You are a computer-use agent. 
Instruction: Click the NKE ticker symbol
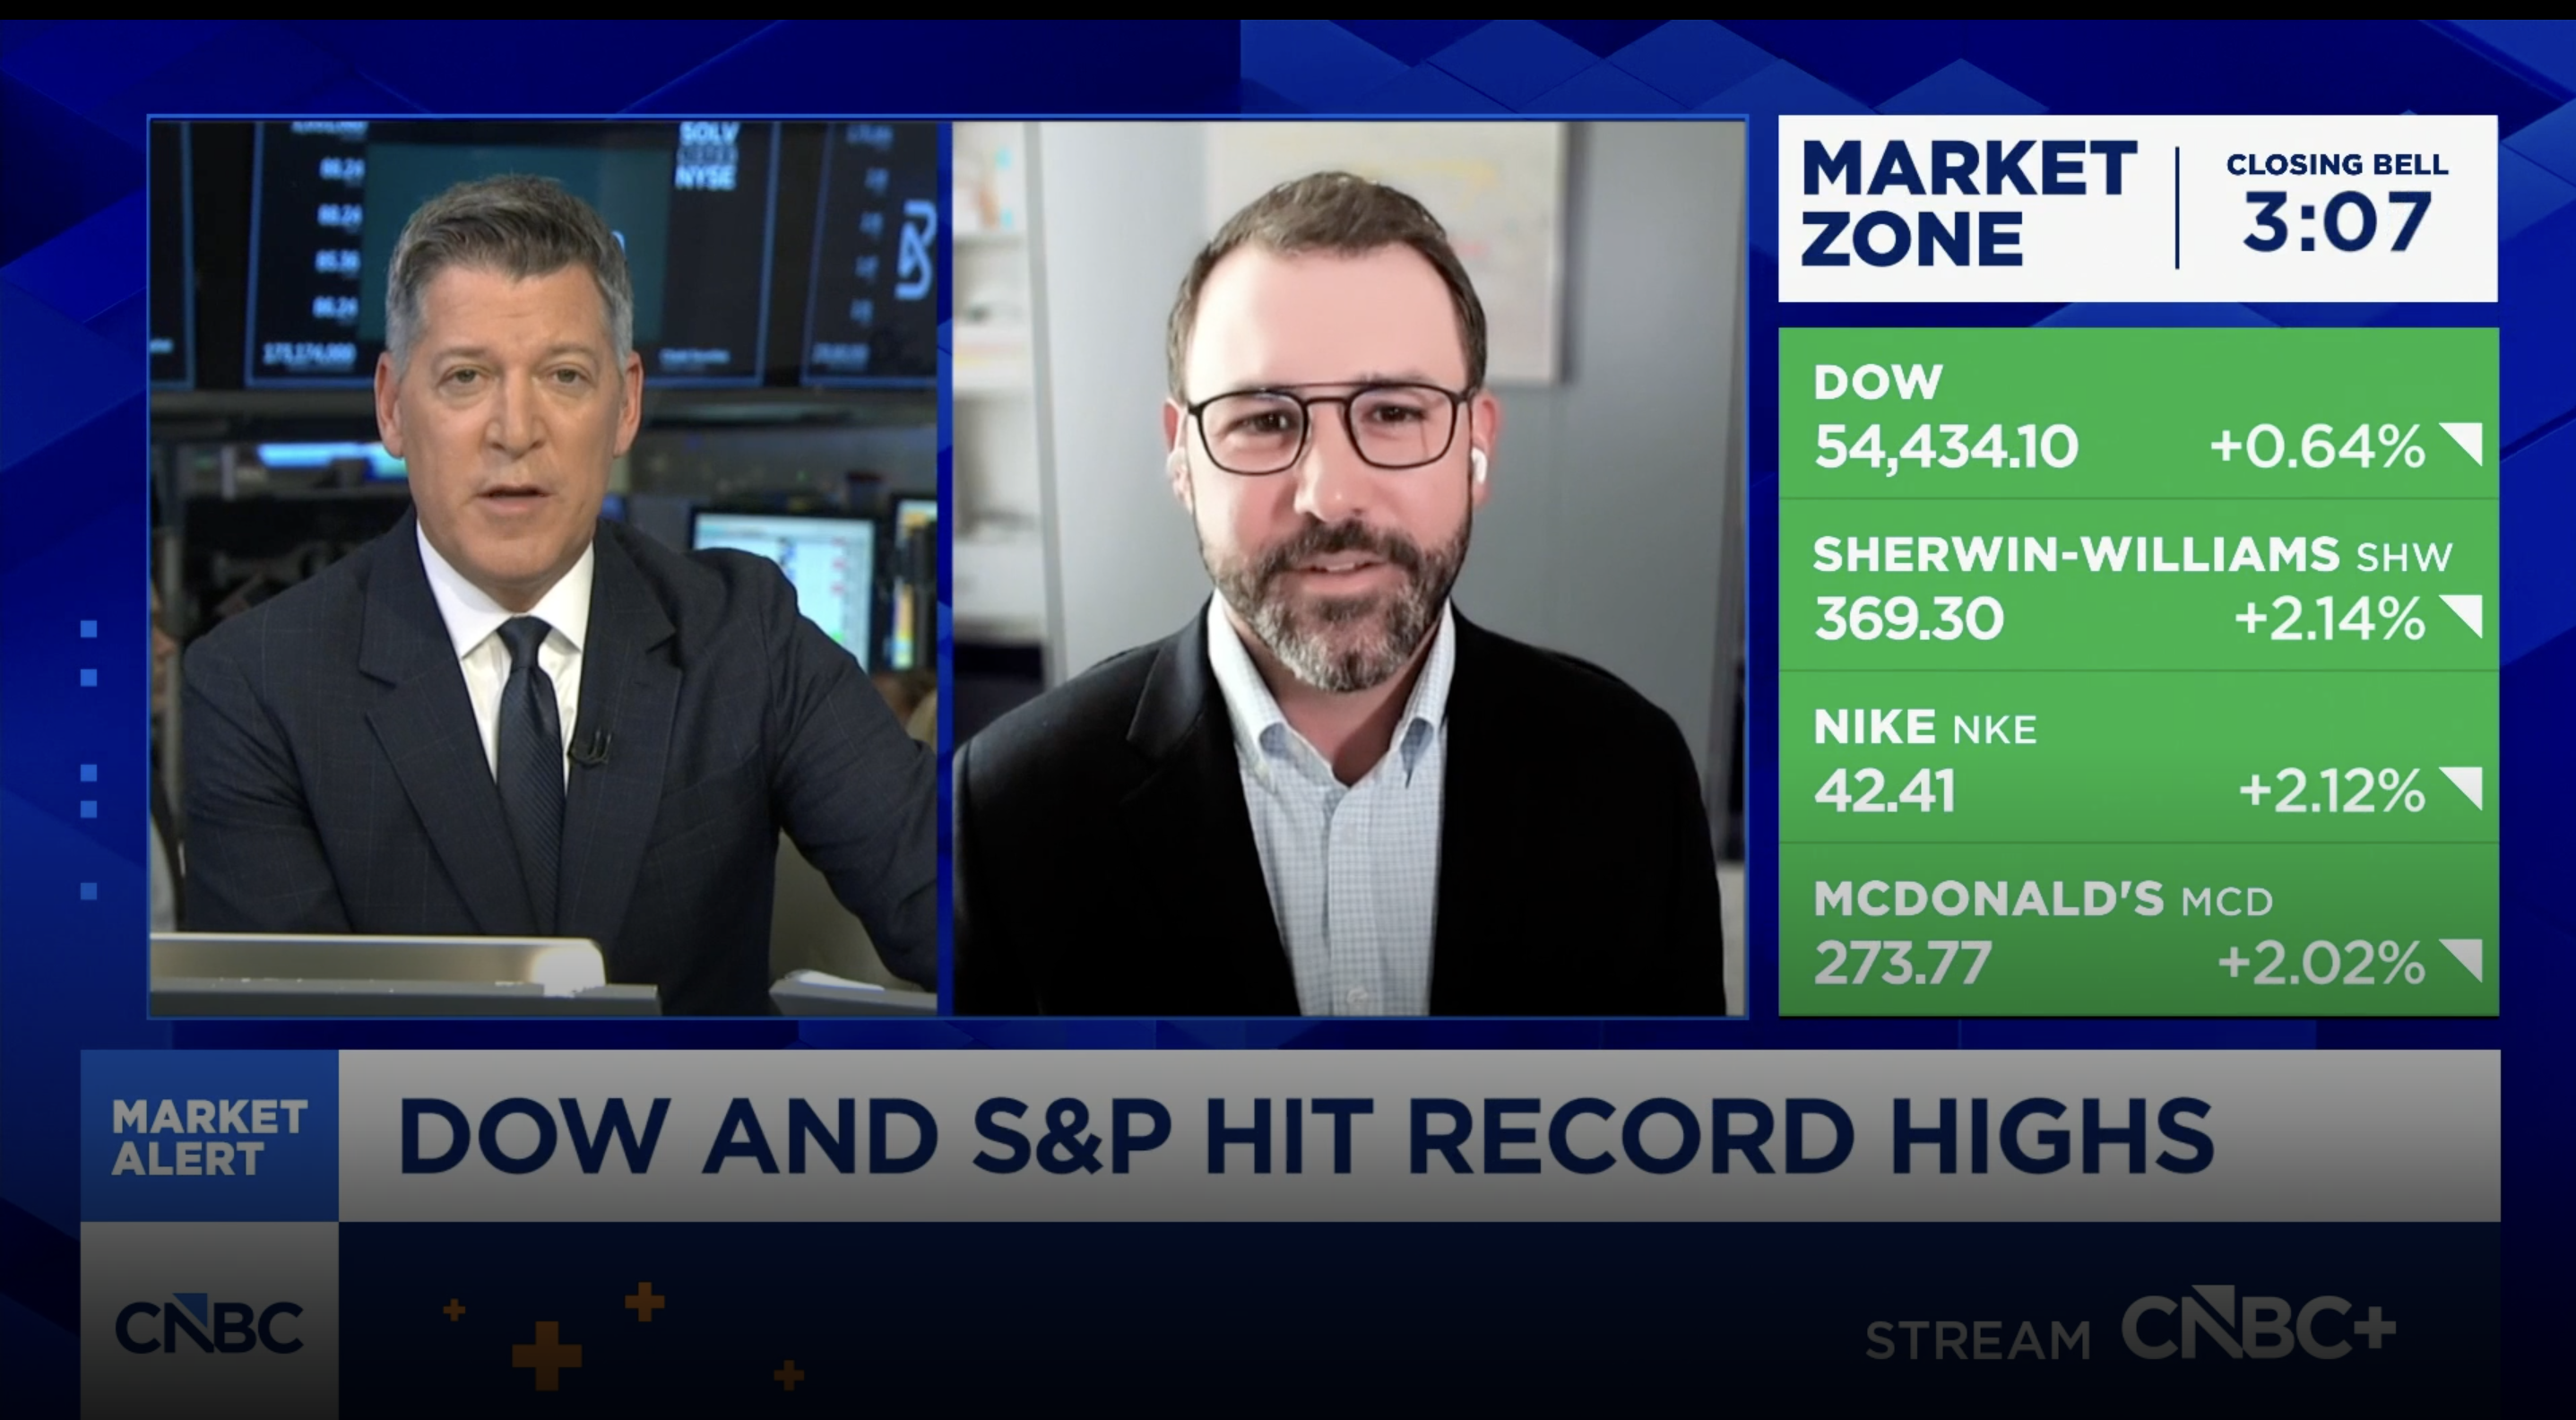coord(1994,730)
